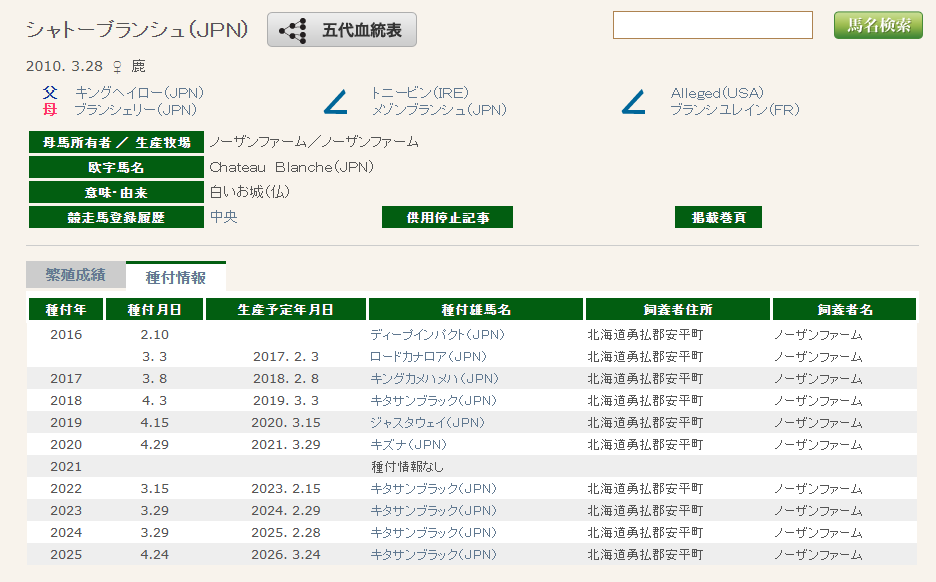Click the 飼養者住所 column header
Image resolution: width=936 pixels, height=582 pixels.
(678, 309)
